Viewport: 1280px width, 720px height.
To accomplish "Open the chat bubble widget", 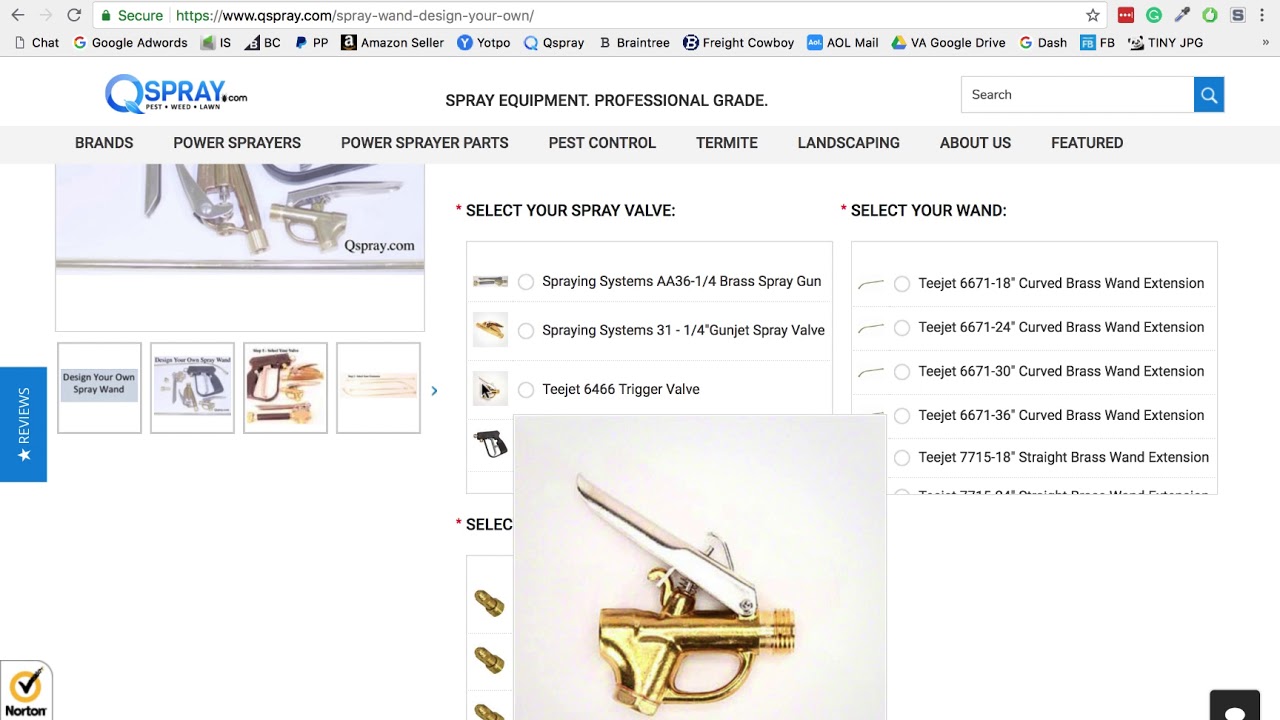I will (1235, 706).
